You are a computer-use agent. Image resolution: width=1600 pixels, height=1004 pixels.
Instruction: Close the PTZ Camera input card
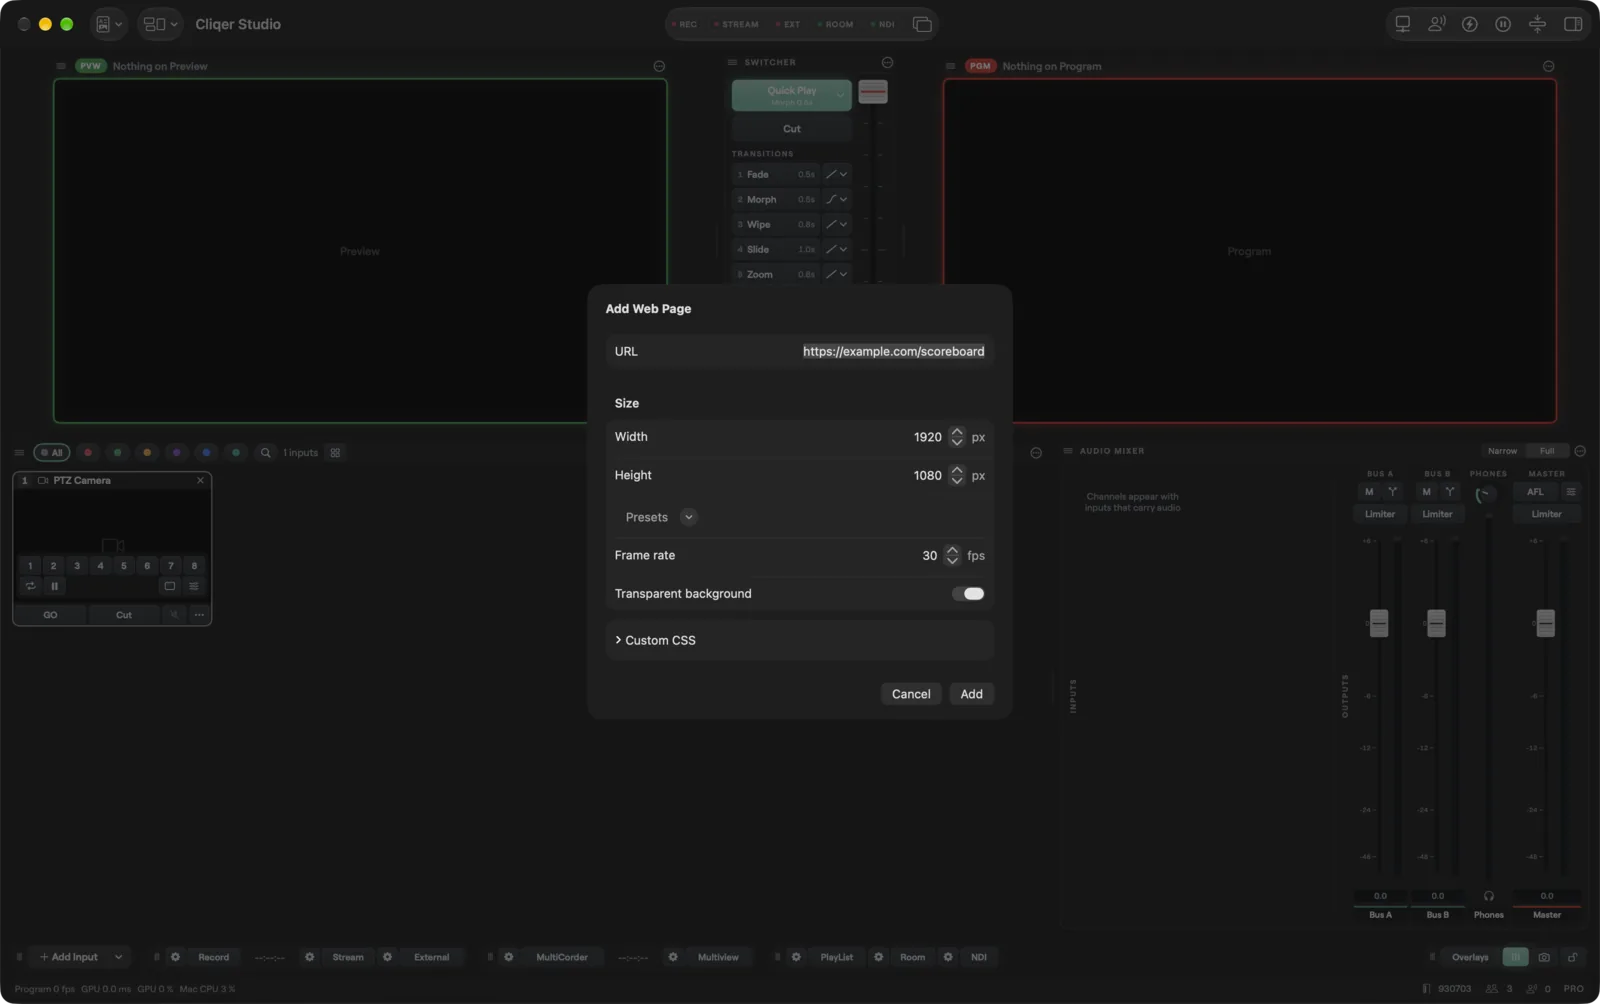coord(200,481)
